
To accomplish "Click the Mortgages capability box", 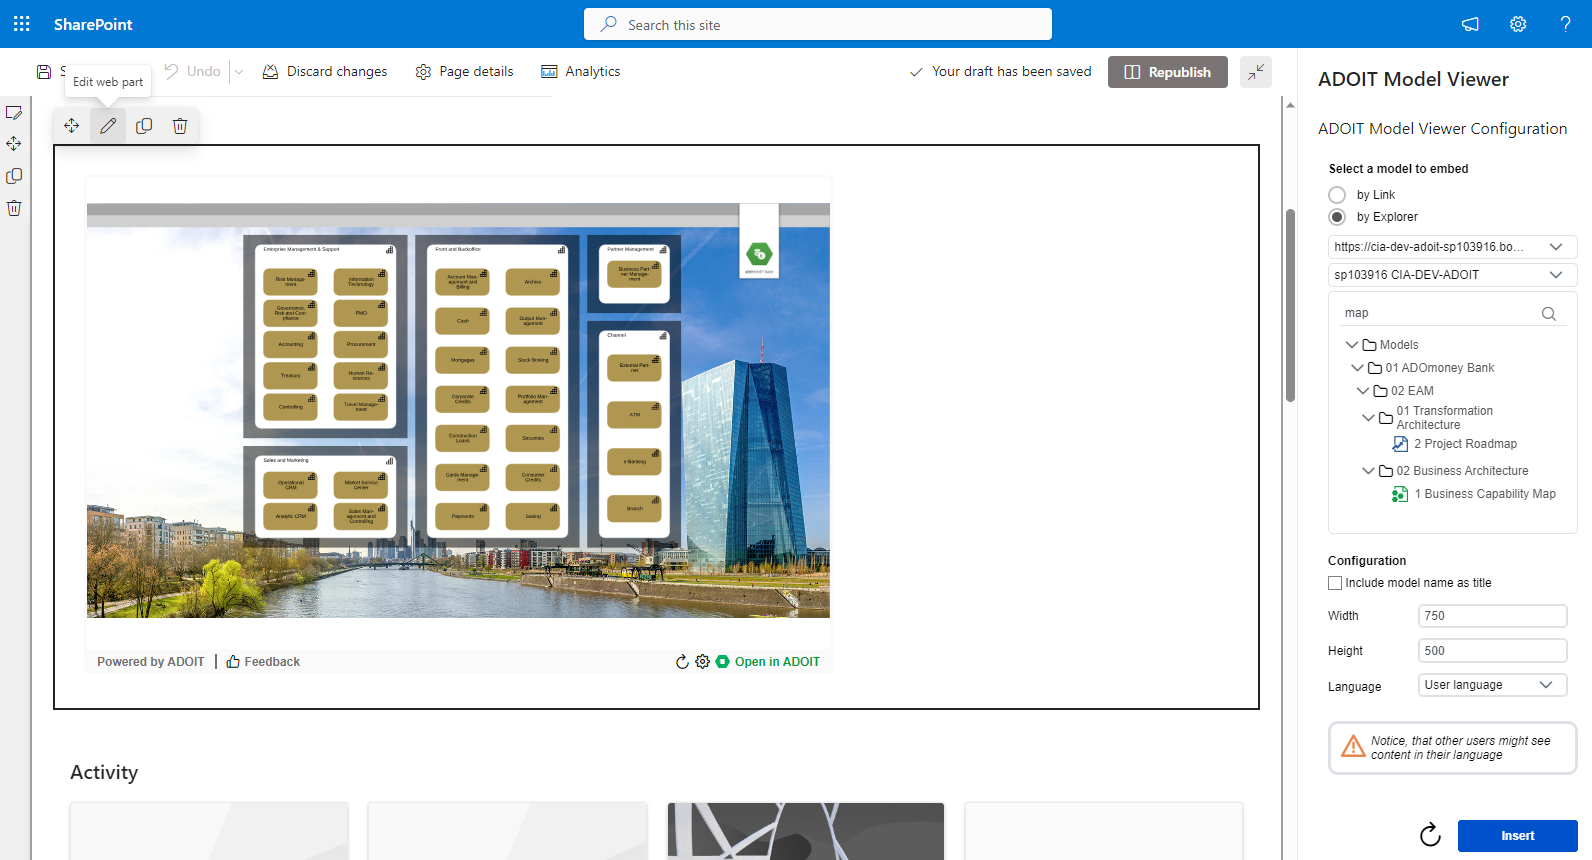I will coord(462,359).
